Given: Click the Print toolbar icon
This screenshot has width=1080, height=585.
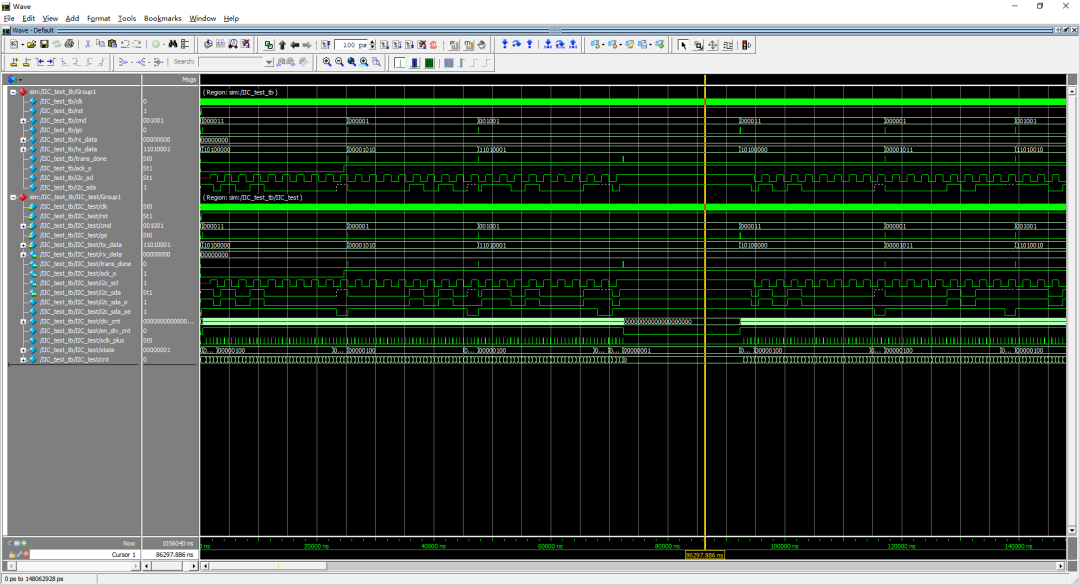Looking at the screenshot, I should point(69,45).
